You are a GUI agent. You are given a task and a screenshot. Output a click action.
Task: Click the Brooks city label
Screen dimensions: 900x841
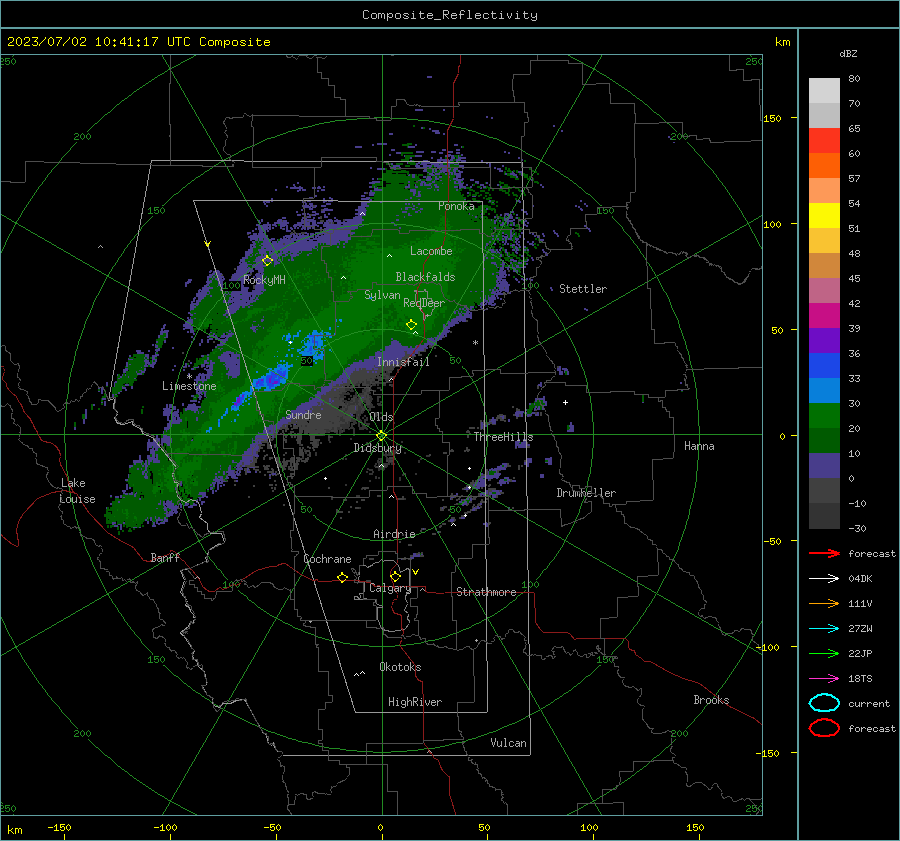click(x=711, y=700)
